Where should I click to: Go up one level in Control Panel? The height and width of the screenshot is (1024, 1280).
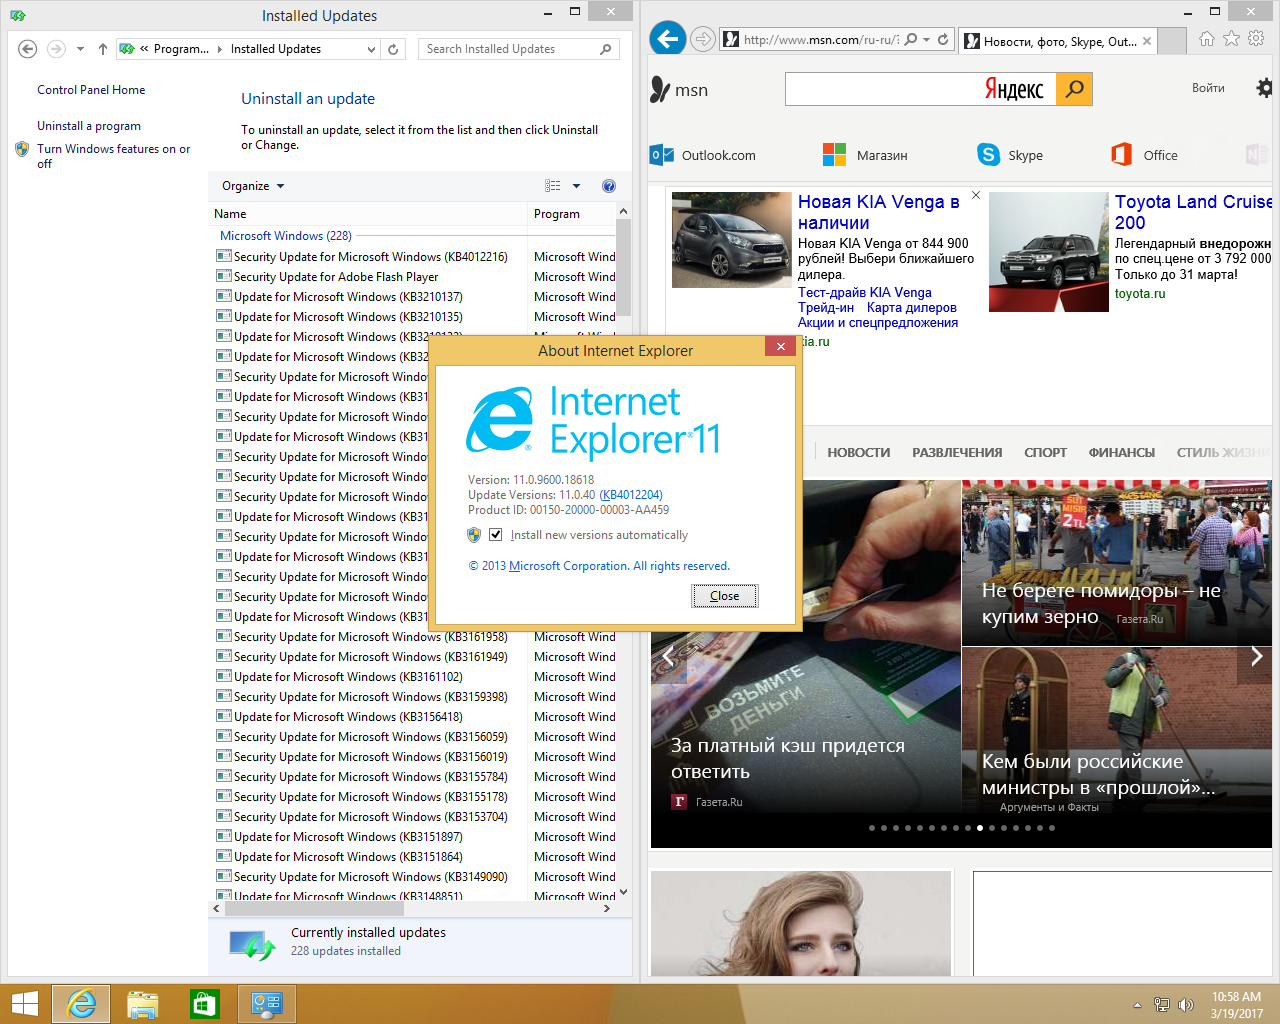click(102, 48)
